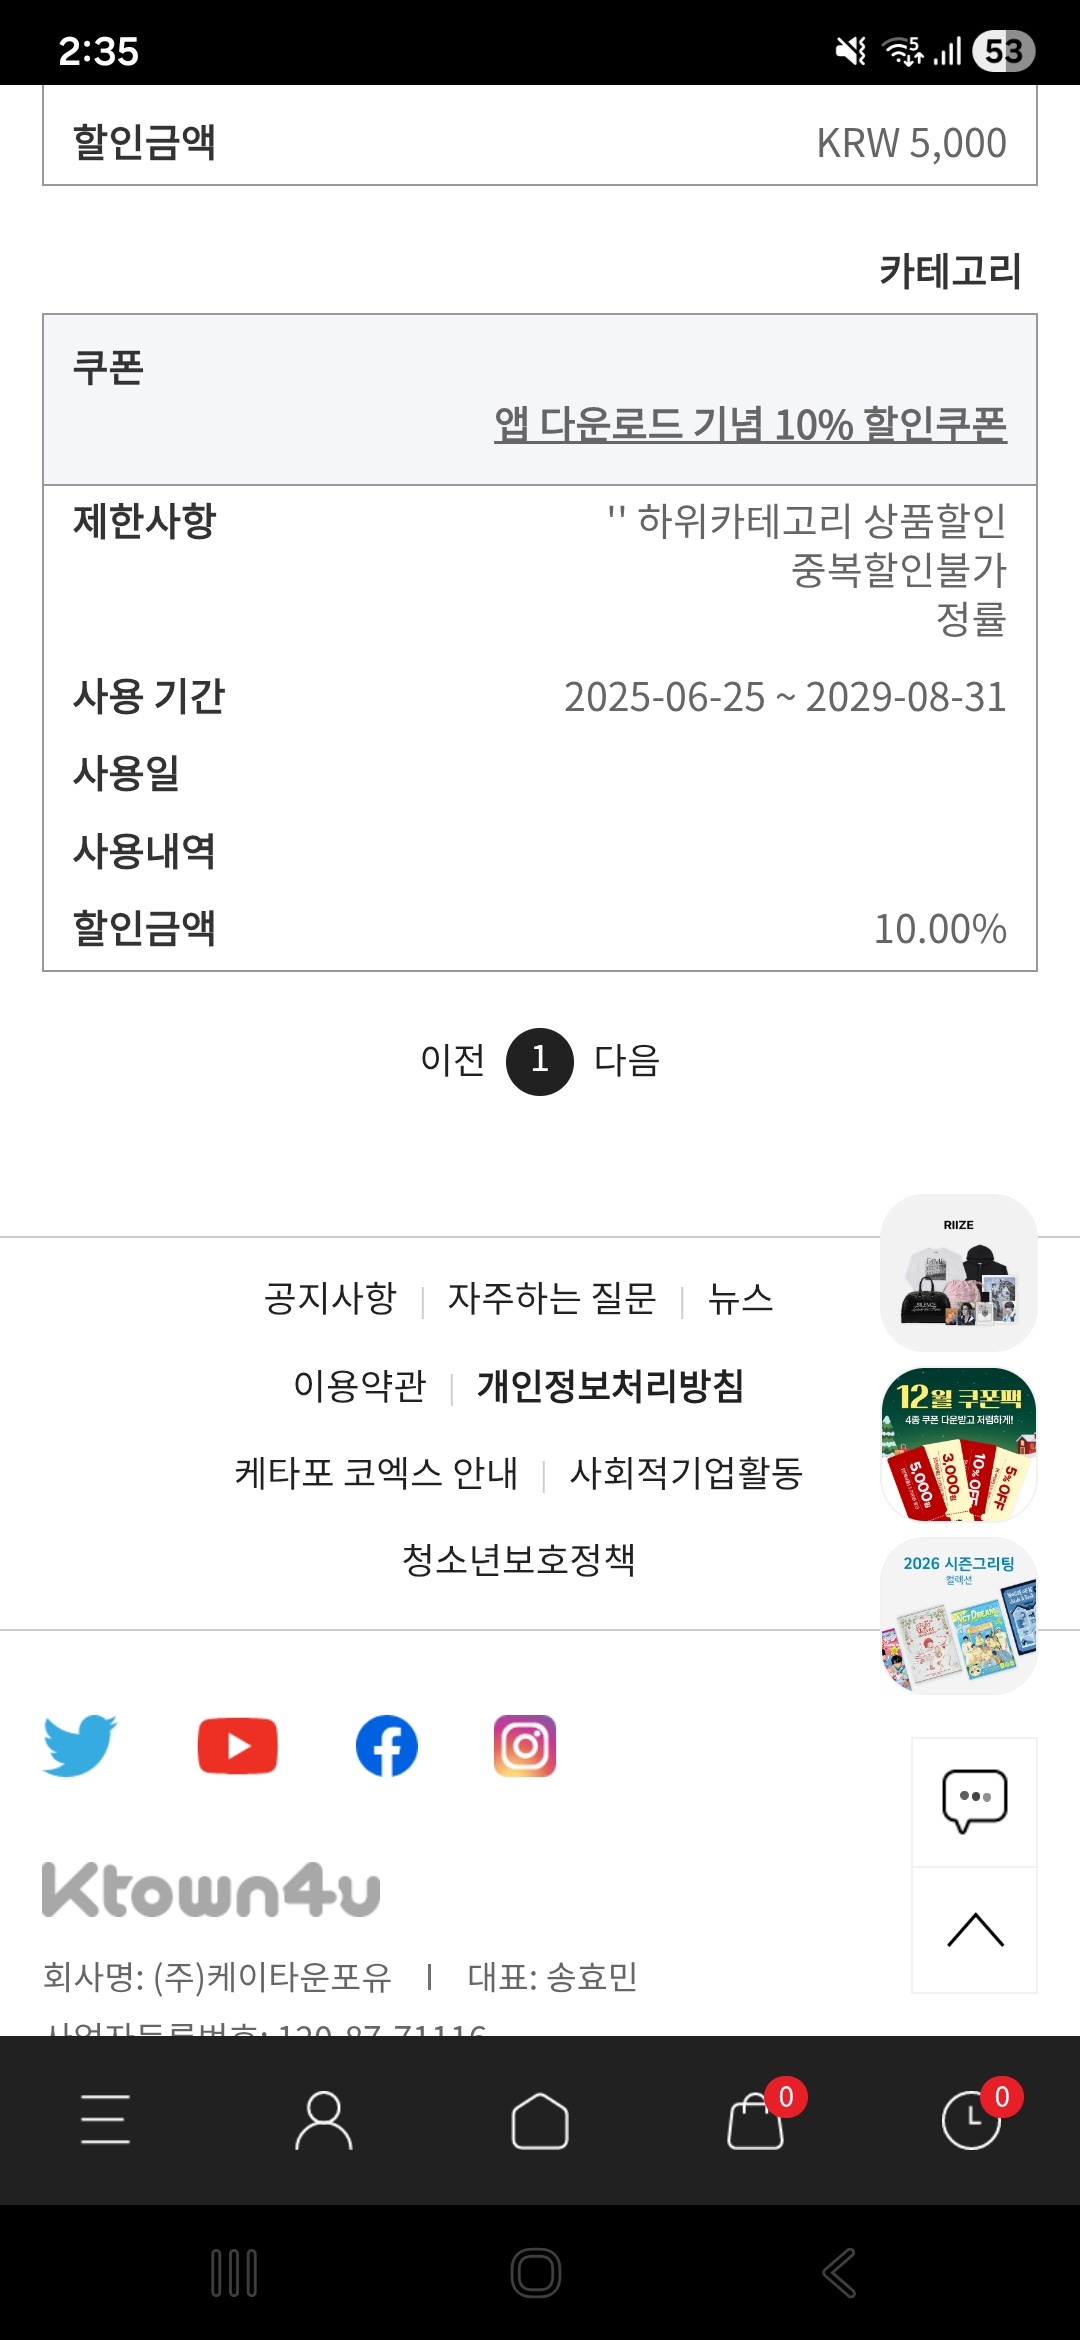Viewport: 1080px width, 2340px height.
Task: Open the Facebook page icon
Action: click(x=387, y=1746)
